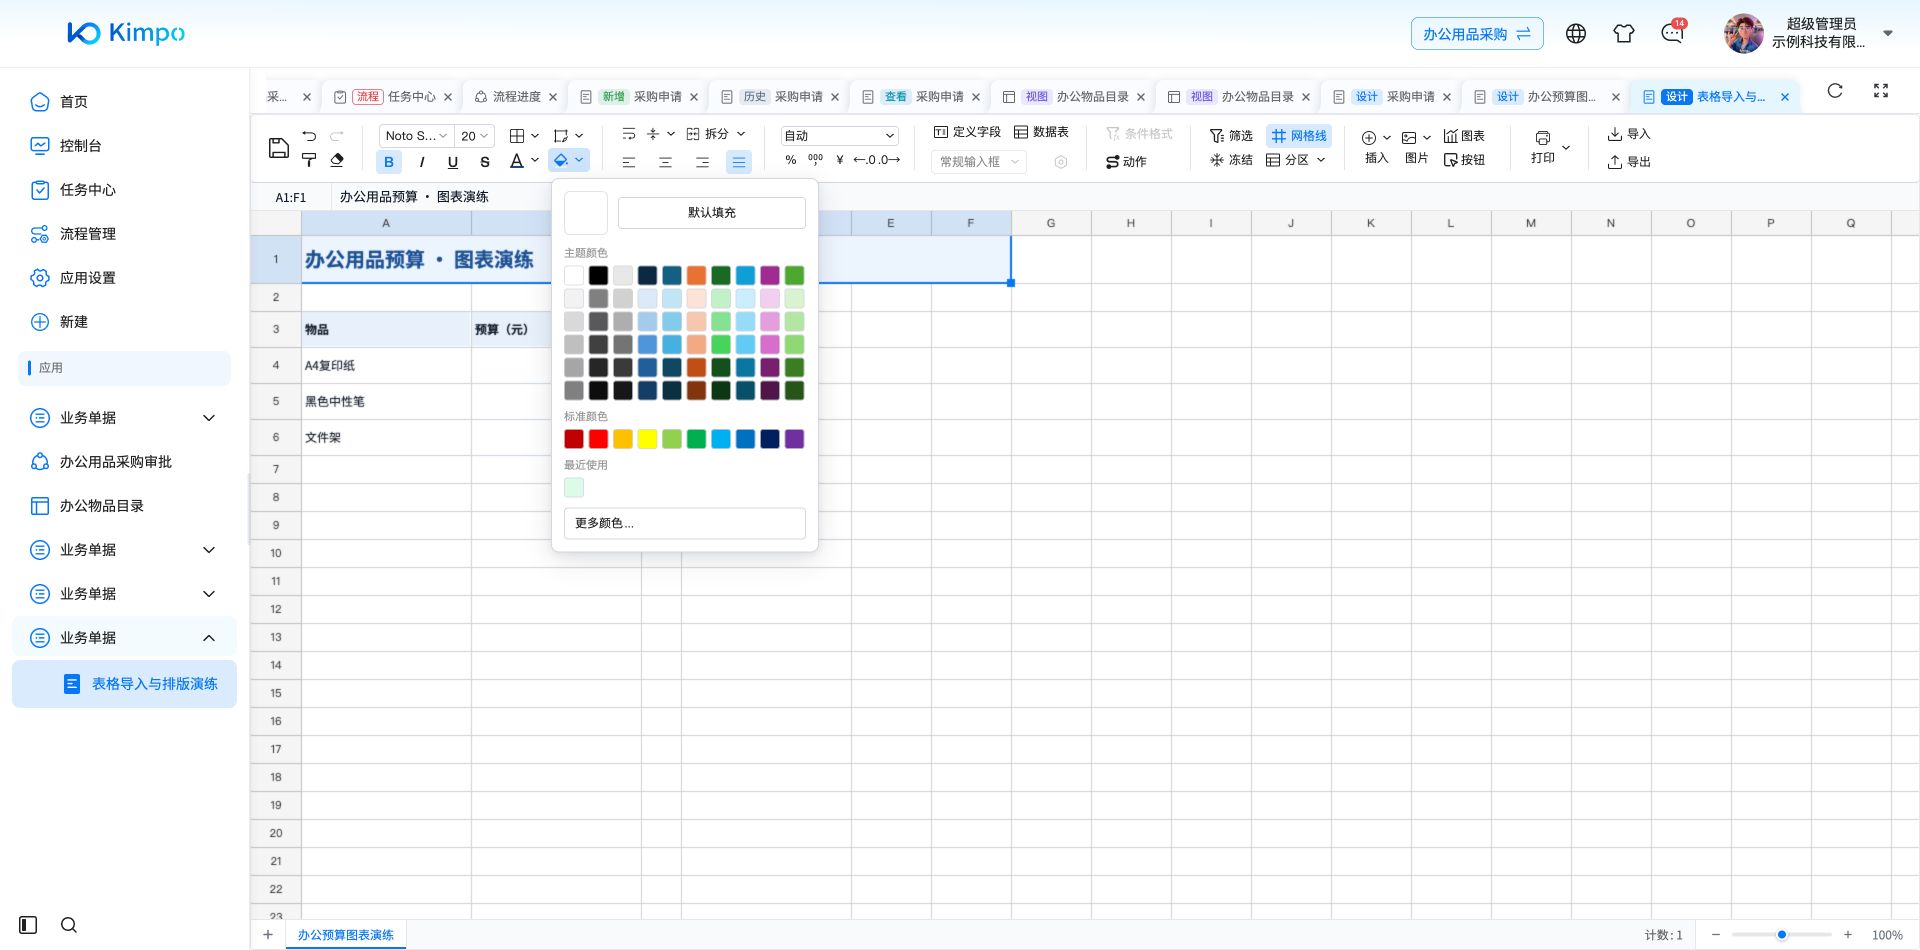Apply yen currency format
The image size is (1920, 950).
point(840,160)
